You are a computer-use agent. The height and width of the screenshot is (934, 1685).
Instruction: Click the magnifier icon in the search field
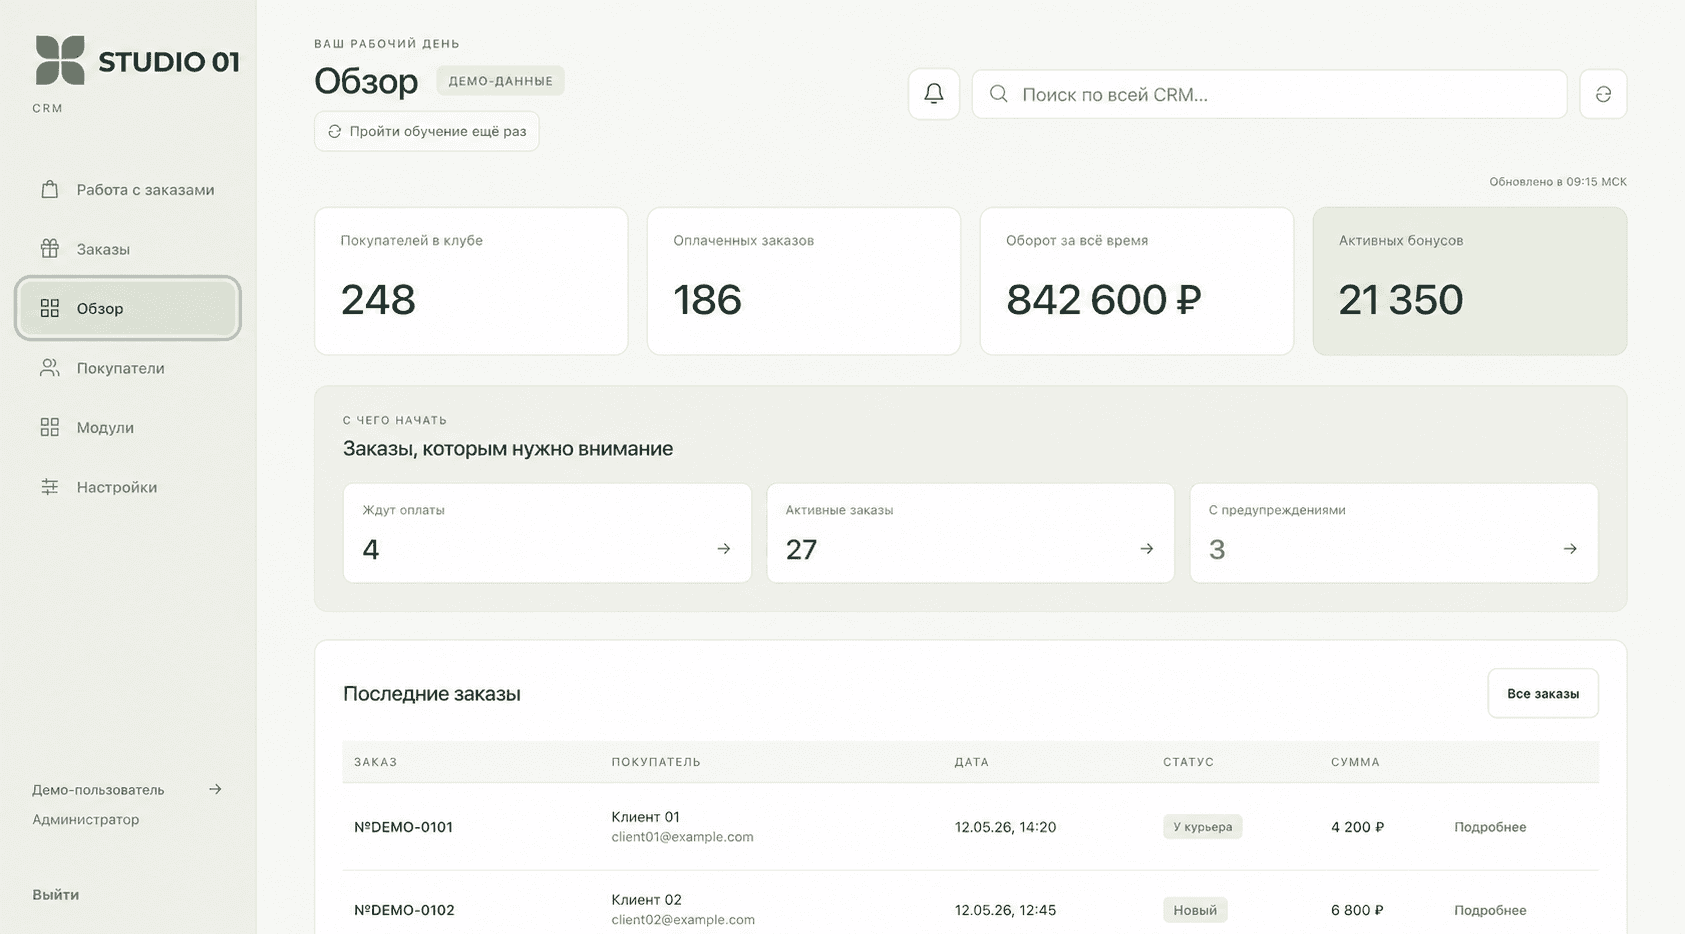(998, 94)
